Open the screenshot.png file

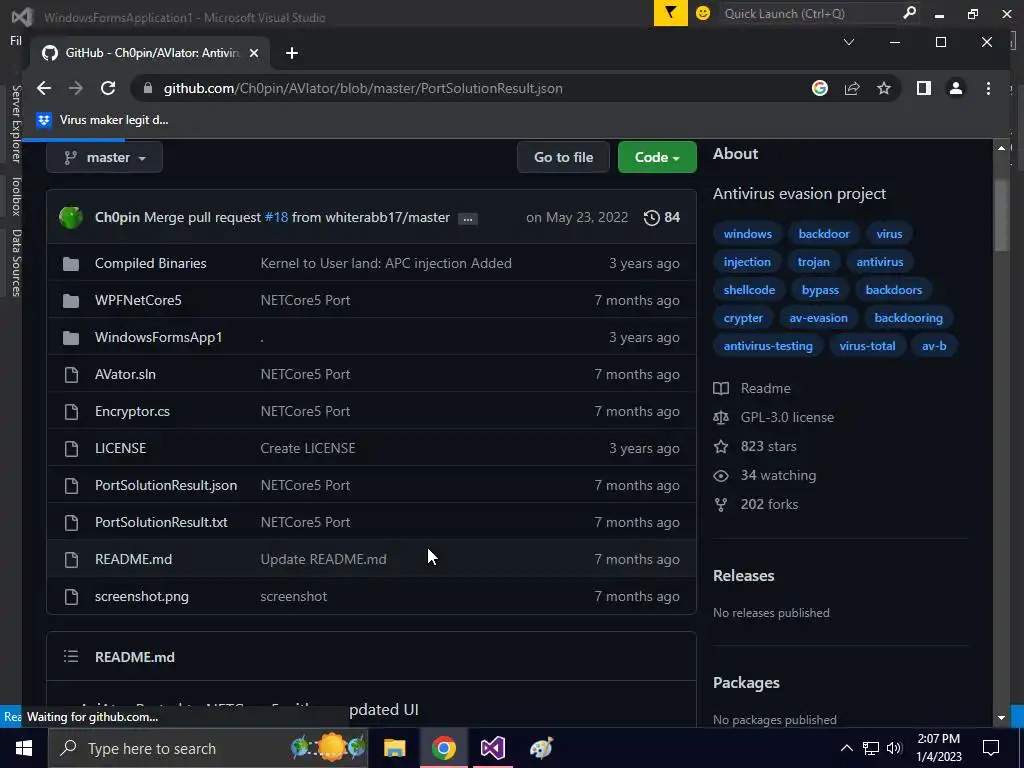click(142, 596)
